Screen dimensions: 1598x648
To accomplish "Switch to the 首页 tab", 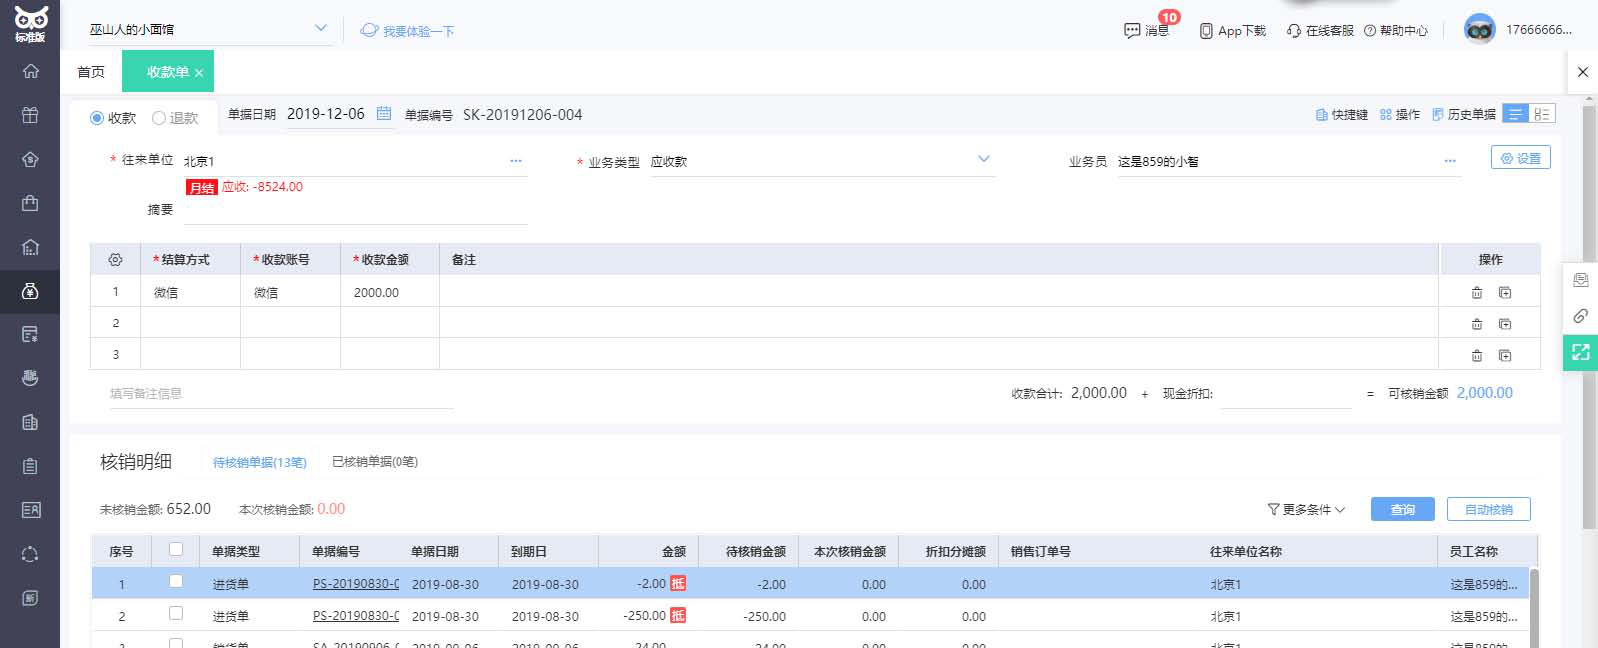I will click(91, 72).
